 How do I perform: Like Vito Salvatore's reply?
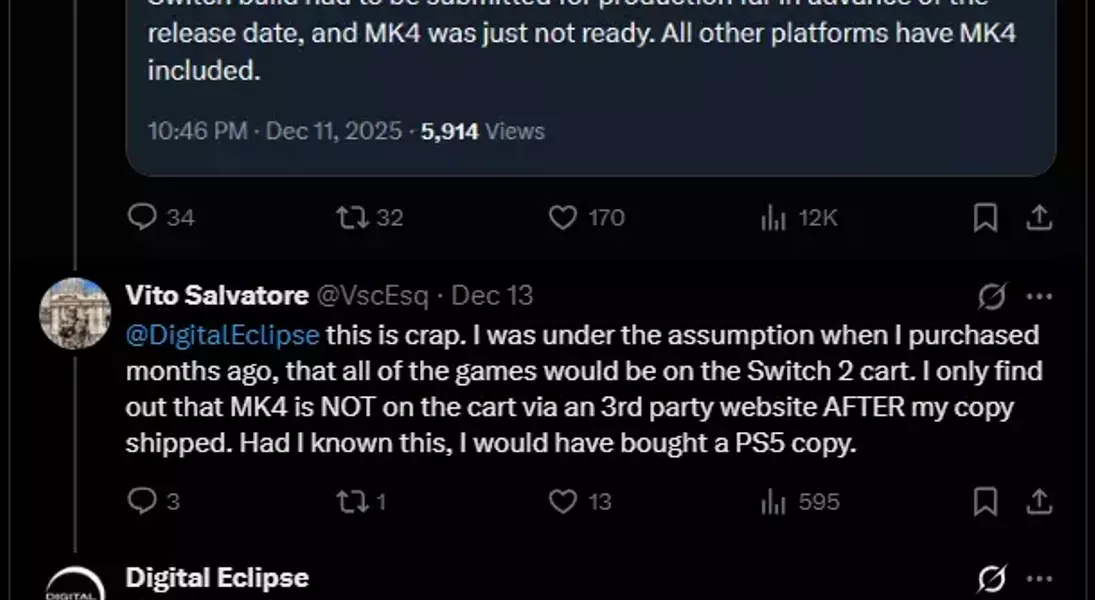(563, 501)
